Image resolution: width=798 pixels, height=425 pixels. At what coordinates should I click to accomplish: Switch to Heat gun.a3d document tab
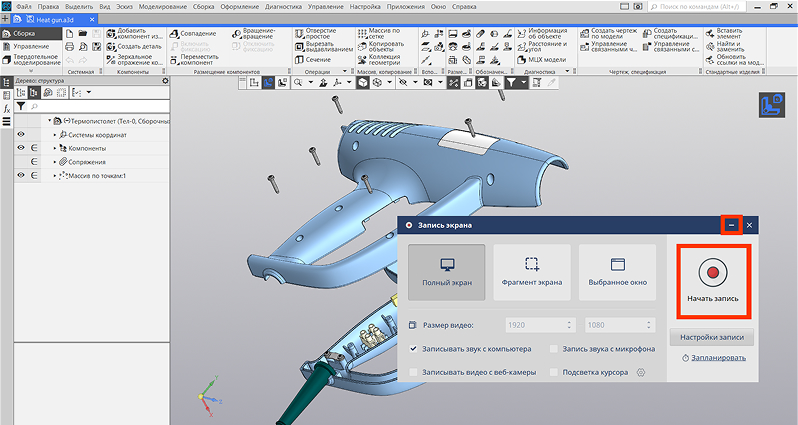coord(55,20)
